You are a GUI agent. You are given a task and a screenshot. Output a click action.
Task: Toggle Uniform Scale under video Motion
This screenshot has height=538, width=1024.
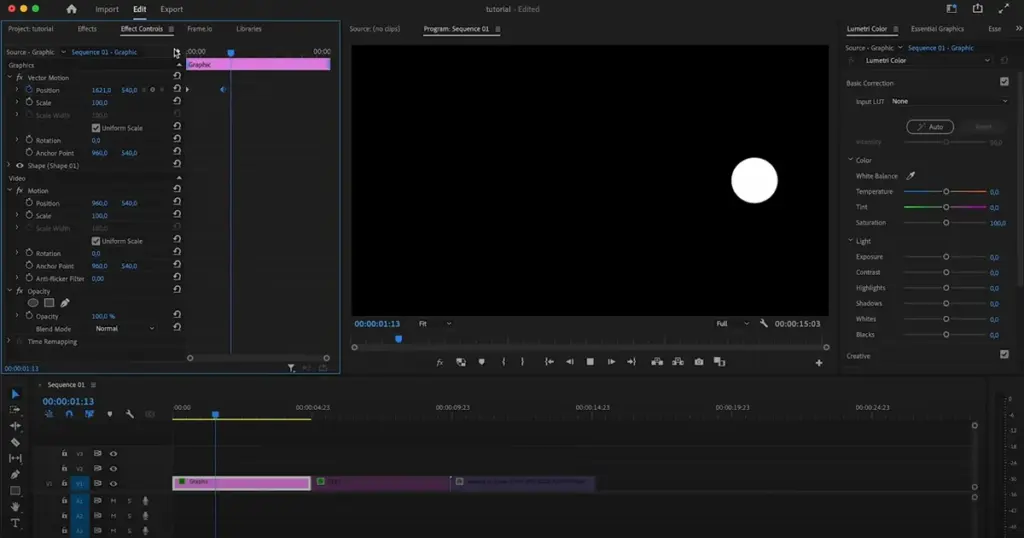click(x=96, y=241)
